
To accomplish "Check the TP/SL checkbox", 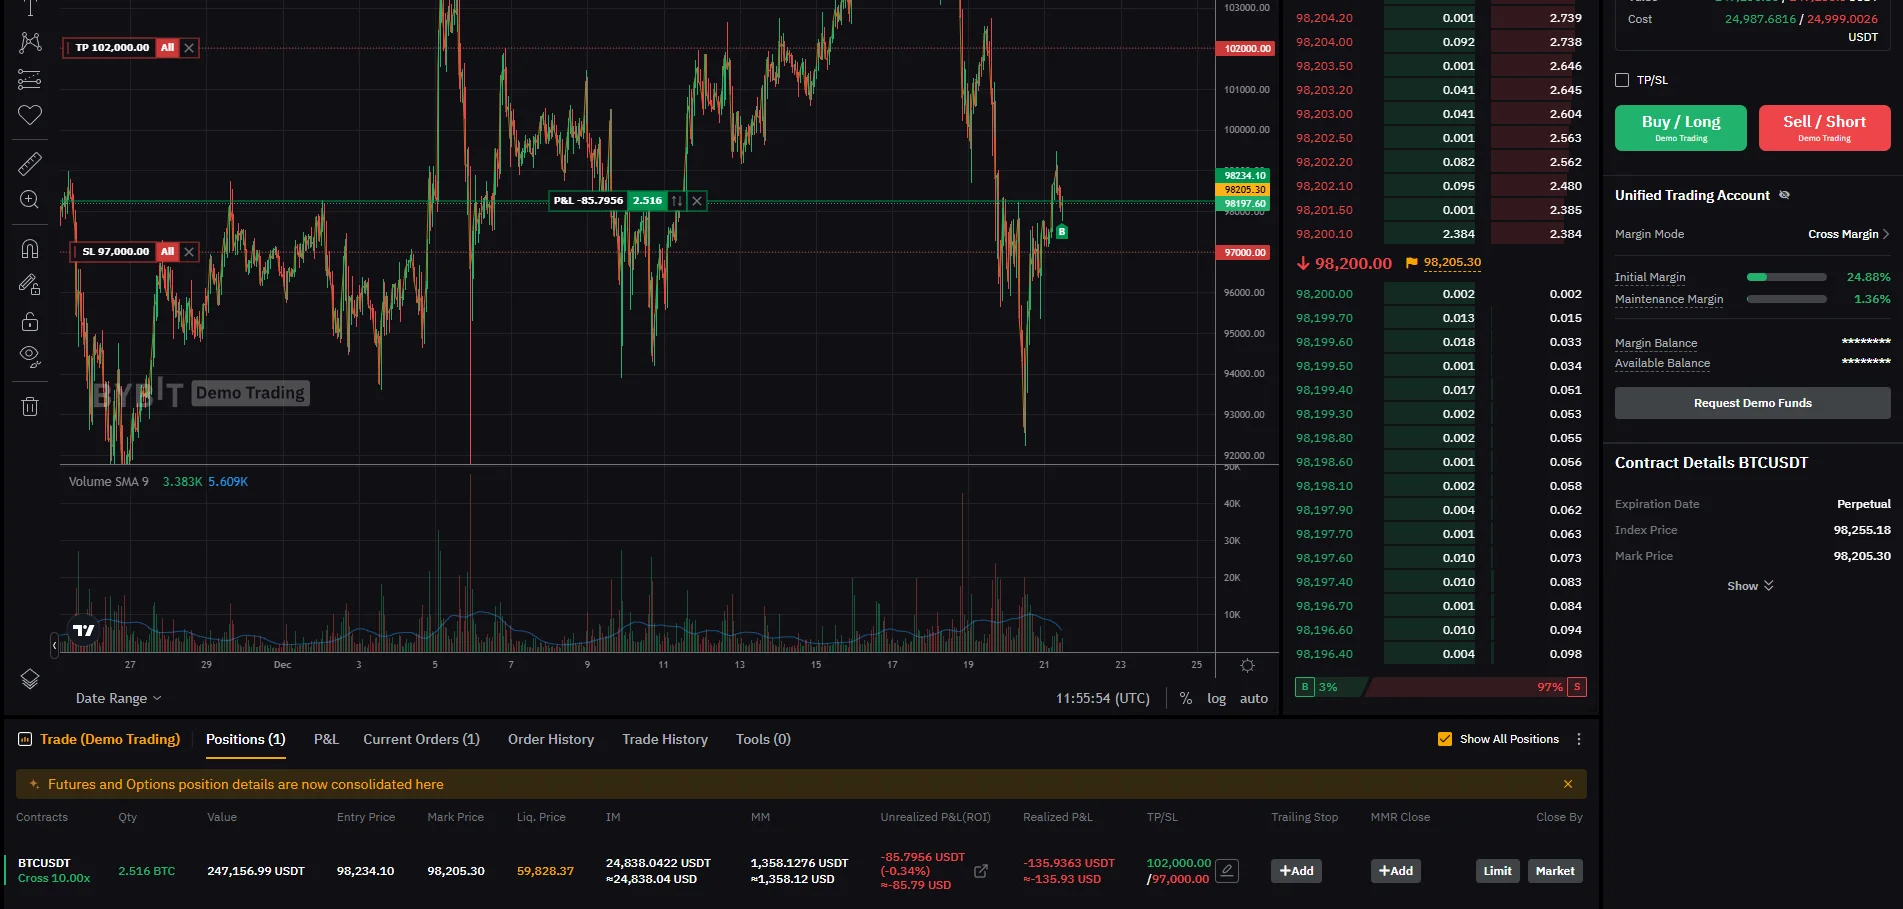I will click(1622, 80).
